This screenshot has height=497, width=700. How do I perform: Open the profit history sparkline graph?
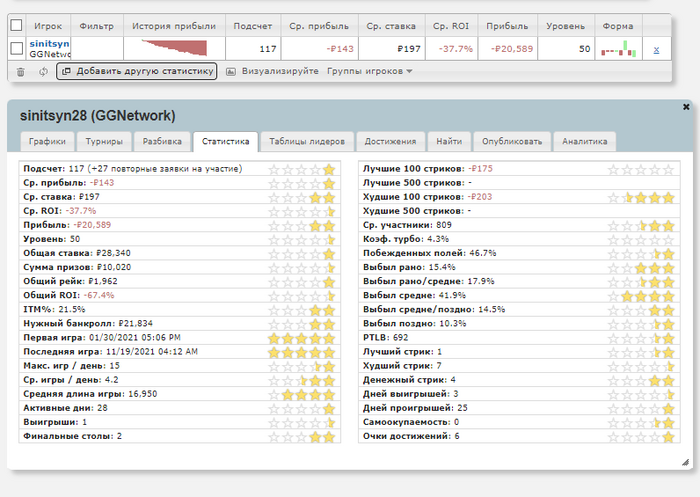pos(174,48)
